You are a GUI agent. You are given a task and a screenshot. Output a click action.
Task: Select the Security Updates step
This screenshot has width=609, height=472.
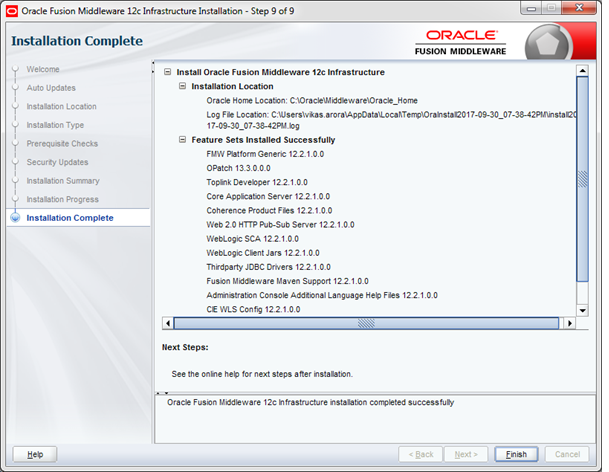tap(57, 162)
